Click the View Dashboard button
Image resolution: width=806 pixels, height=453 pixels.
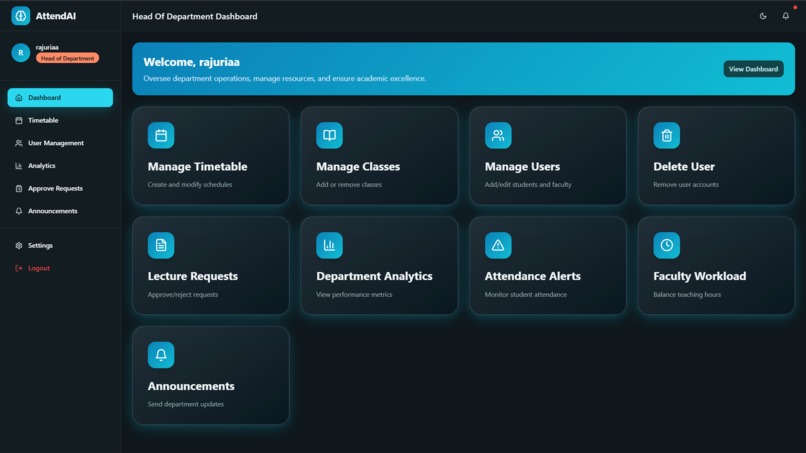pos(753,69)
